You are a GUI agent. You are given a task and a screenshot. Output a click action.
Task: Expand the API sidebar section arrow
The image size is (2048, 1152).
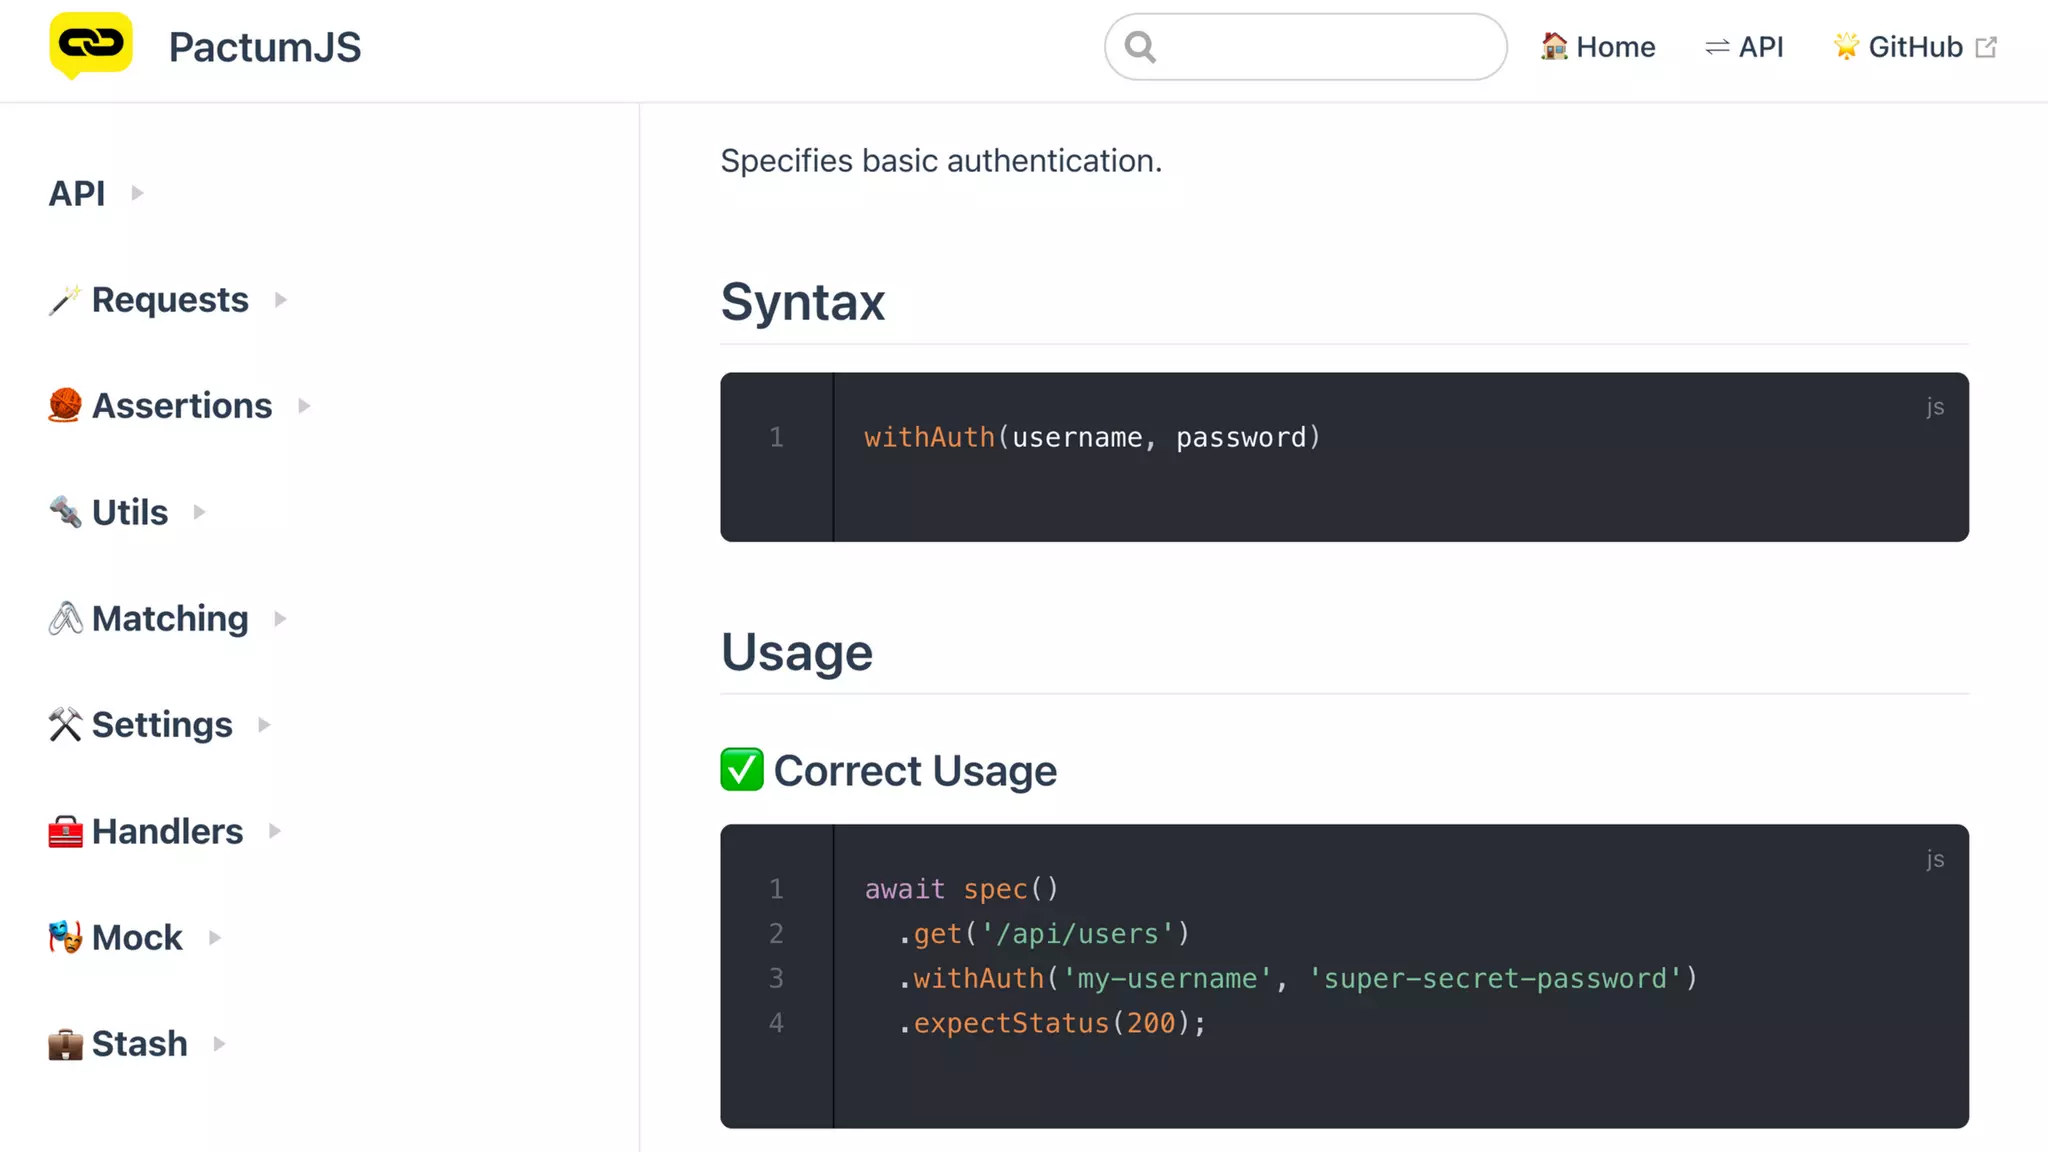138,193
